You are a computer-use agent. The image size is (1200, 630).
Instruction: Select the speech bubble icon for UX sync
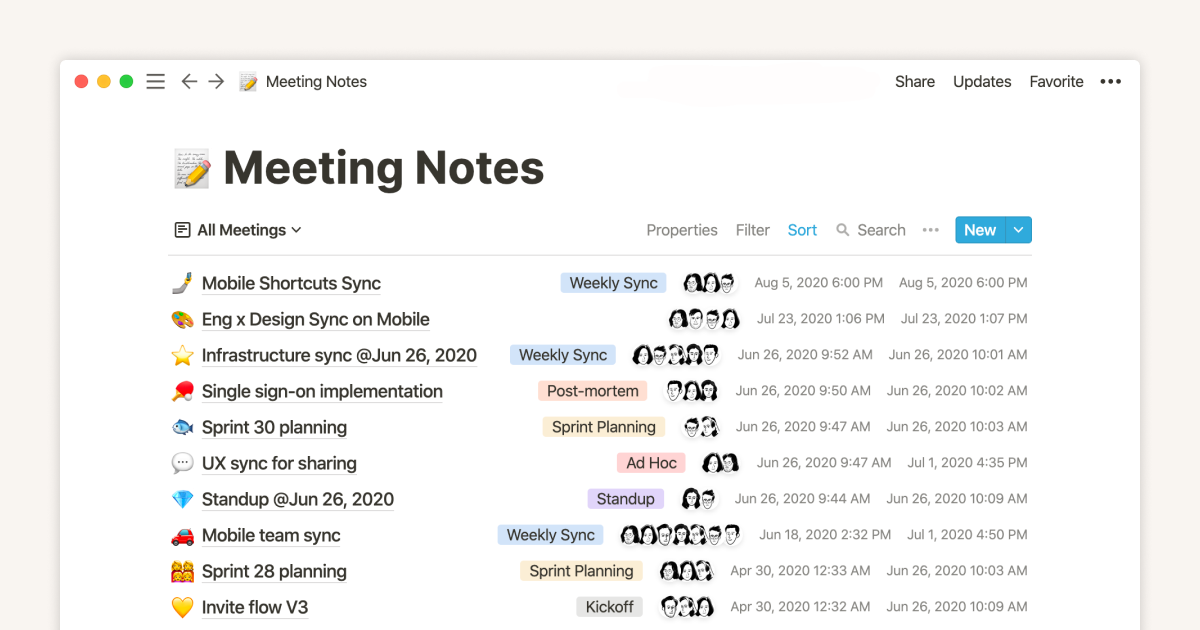(x=183, y=462)
